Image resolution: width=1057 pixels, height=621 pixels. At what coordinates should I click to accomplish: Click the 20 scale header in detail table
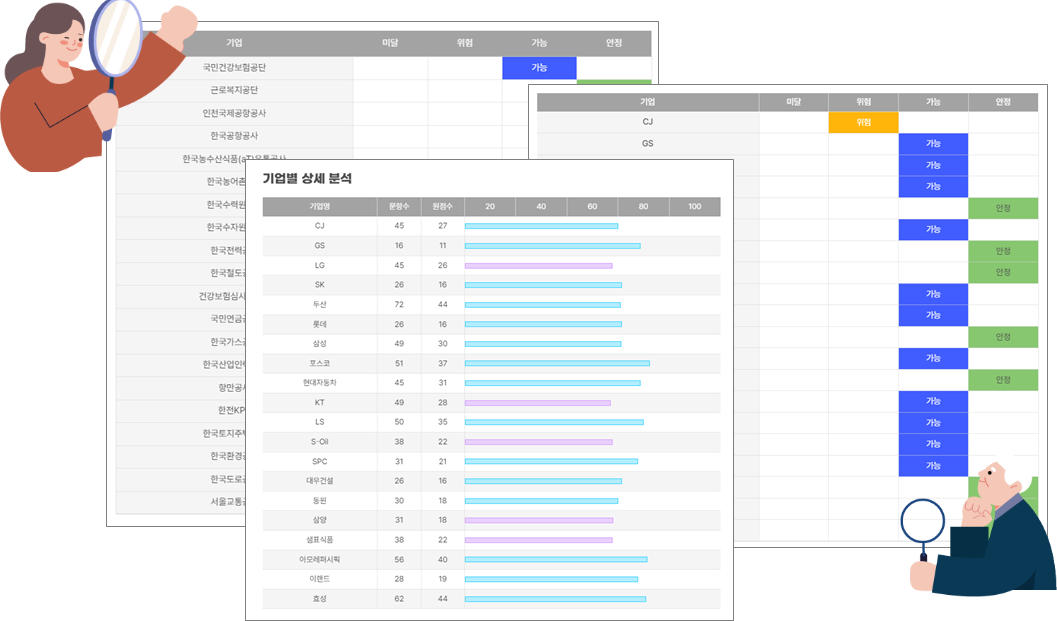pos(490,206)
